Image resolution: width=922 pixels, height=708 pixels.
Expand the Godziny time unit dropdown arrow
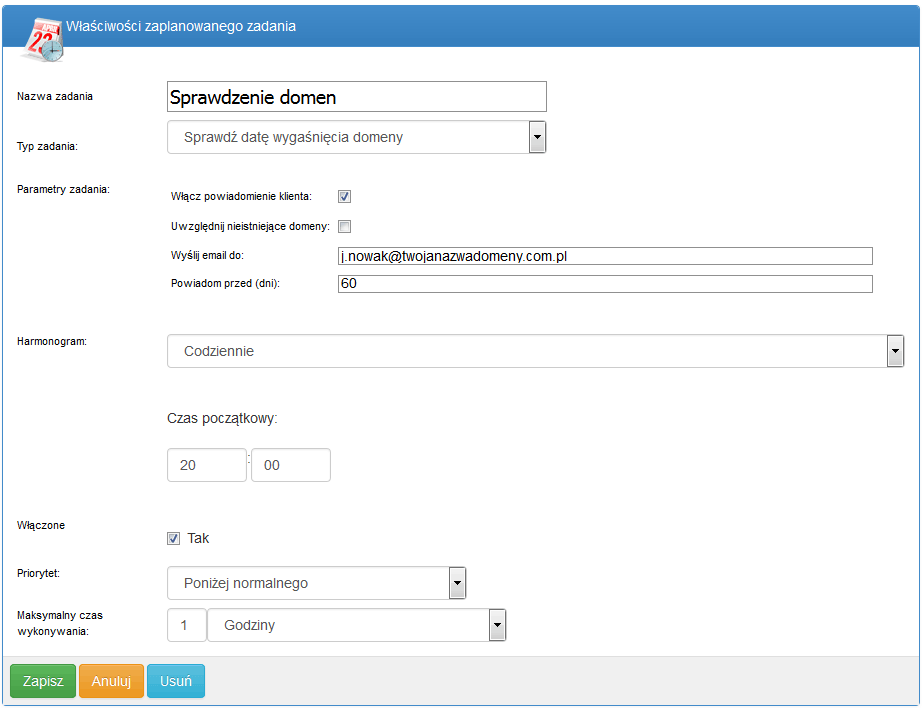[x=497, y=625]
